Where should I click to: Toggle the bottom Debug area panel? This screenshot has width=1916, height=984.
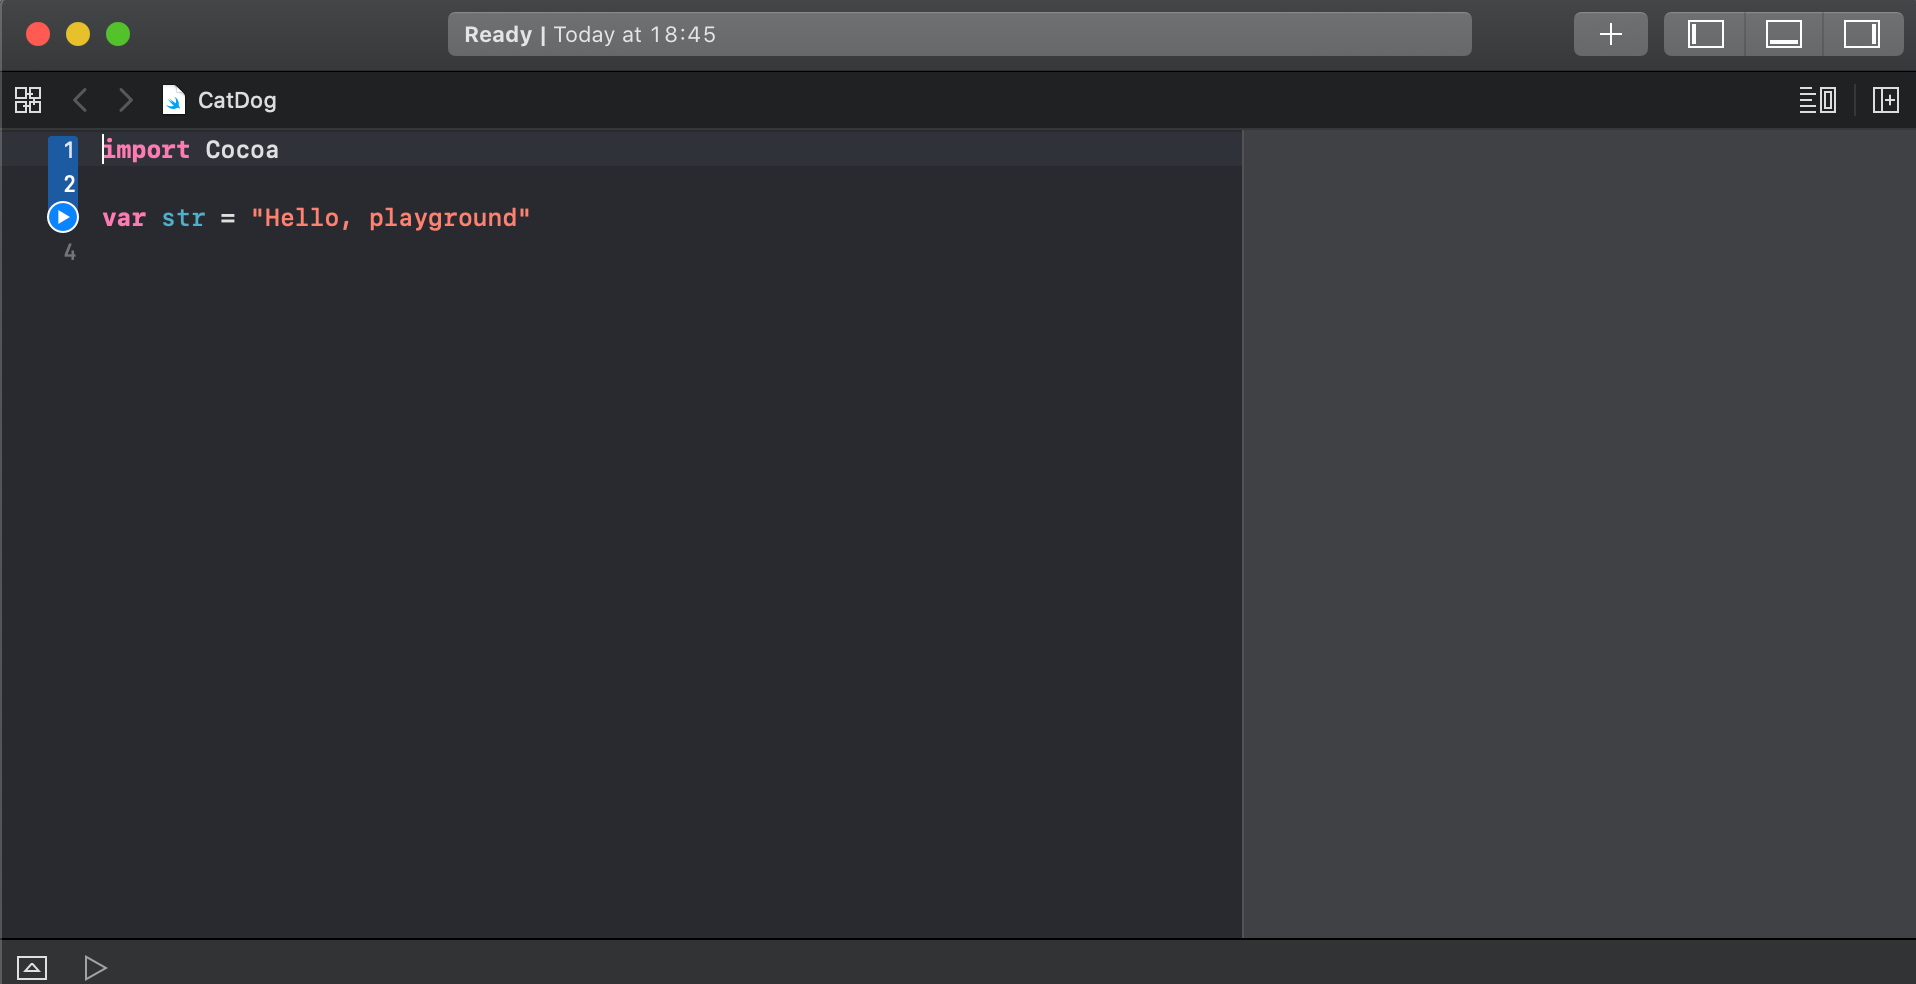tap(1783, 34)
